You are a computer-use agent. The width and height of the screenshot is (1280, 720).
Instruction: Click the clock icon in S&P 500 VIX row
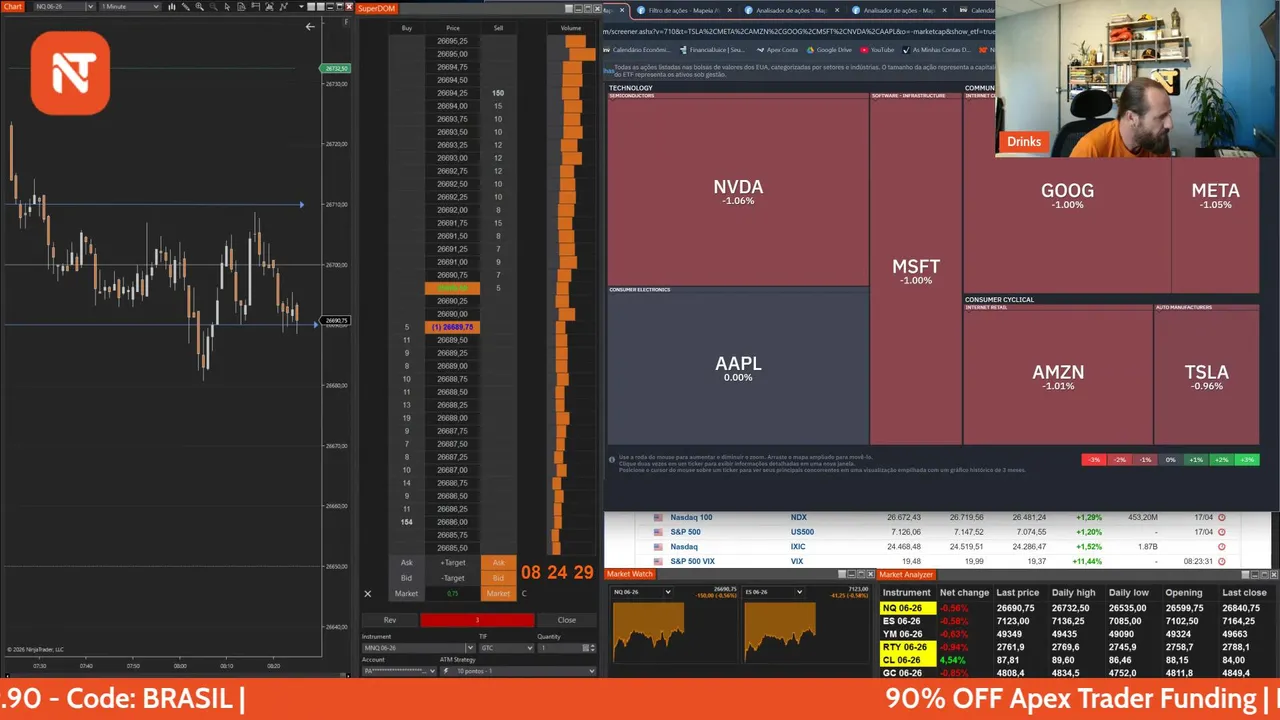(1221, 562)
